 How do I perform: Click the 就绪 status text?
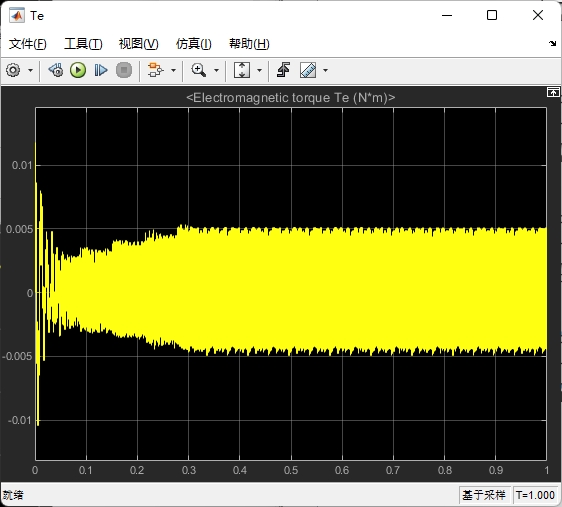pos(13,495)
